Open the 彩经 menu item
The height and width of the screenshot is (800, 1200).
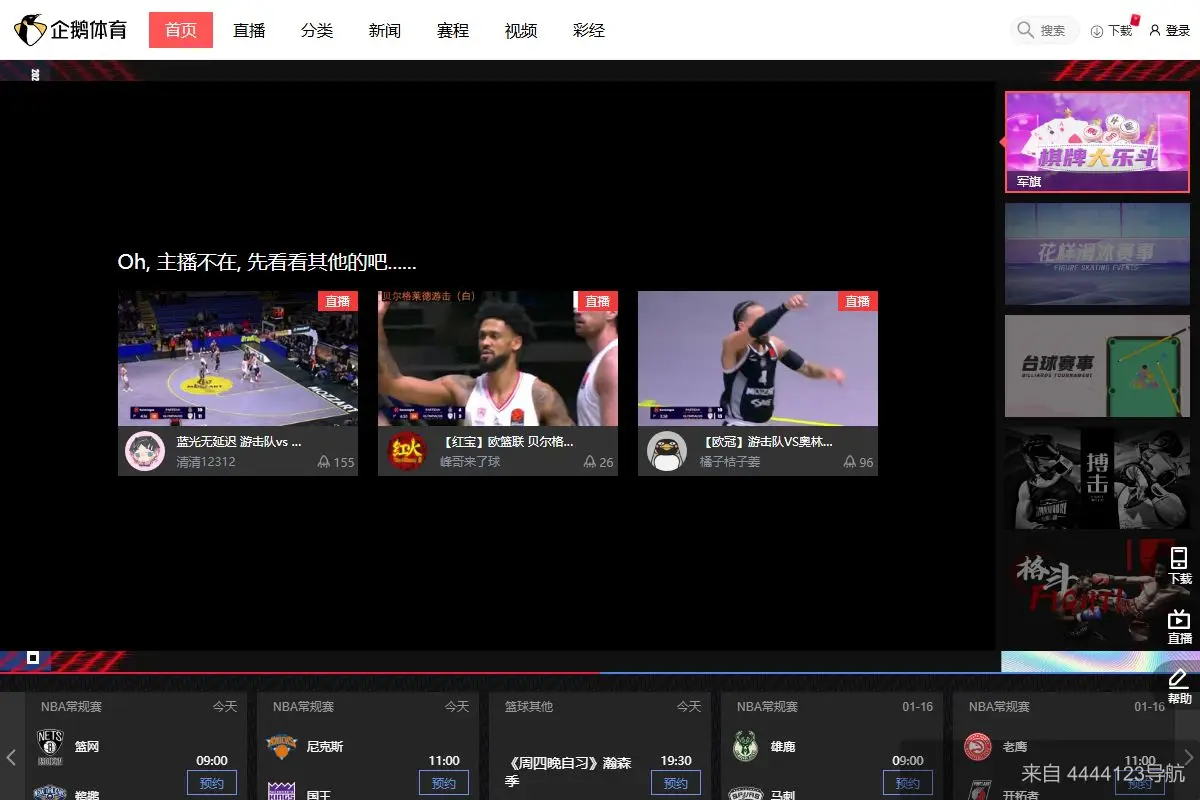click(589, 30)
